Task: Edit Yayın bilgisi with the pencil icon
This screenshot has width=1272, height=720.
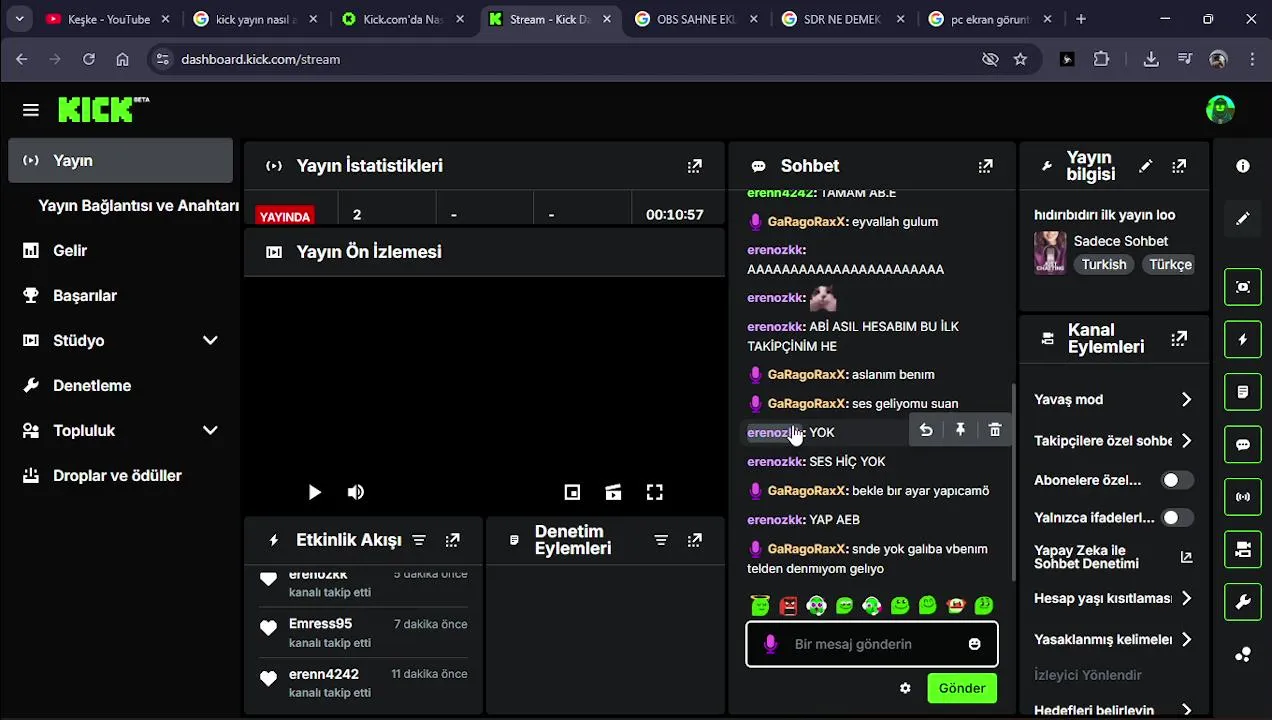Action: (x=1146, y=166)
